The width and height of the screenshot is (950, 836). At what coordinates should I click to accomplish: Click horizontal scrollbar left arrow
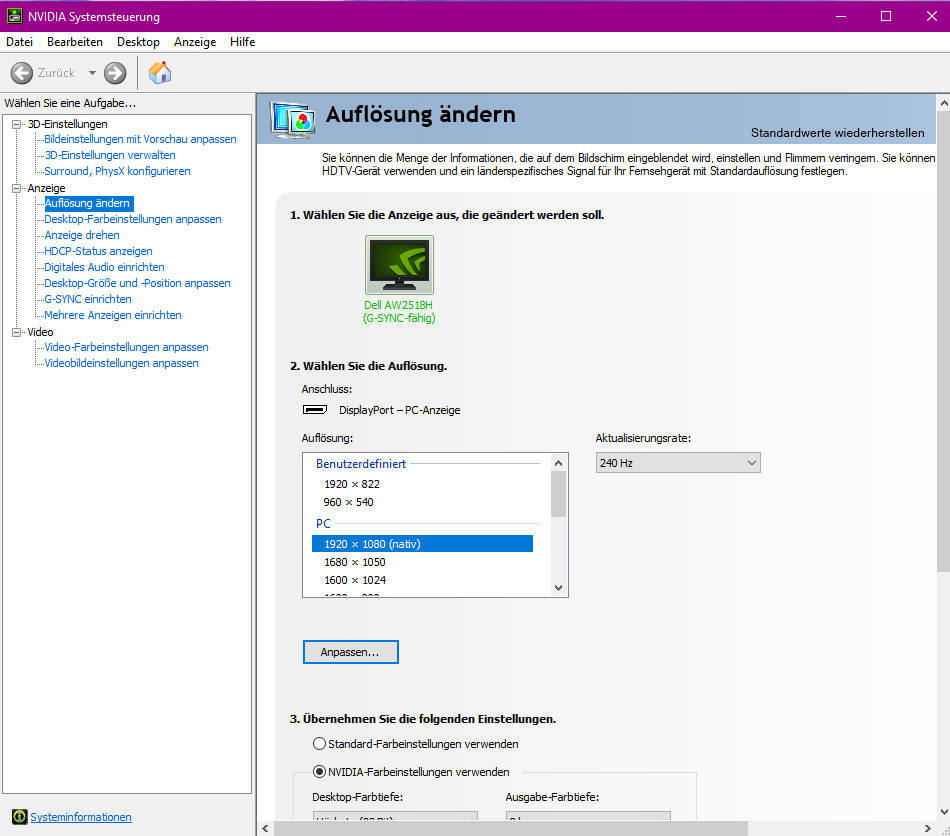[x=265, y=828]
